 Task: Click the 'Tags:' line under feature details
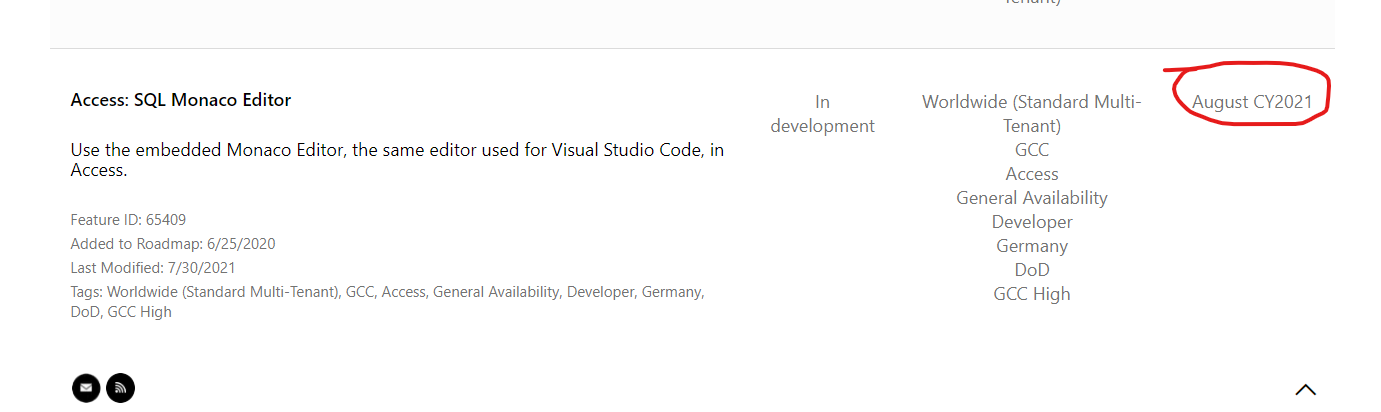point(388,302)
